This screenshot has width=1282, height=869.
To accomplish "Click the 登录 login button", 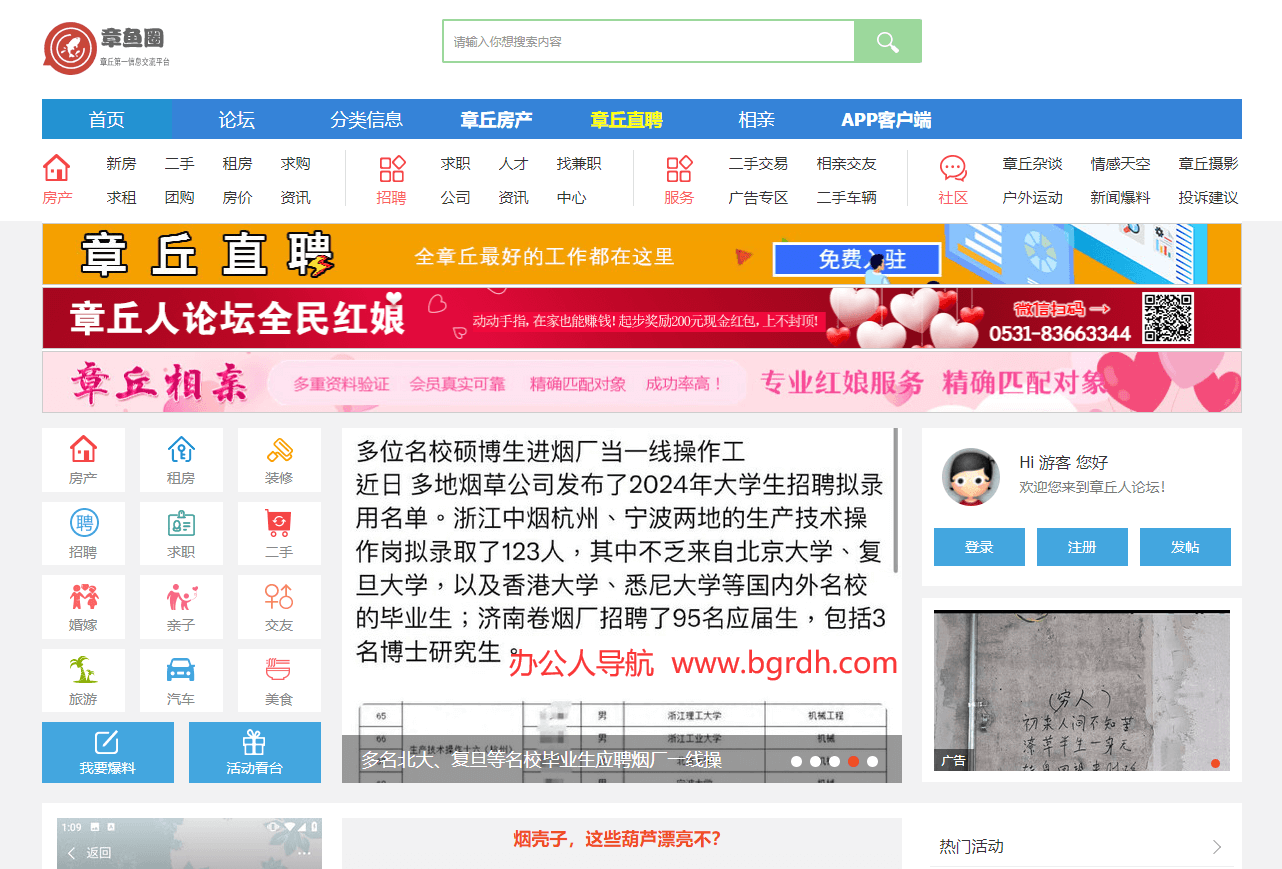I will pos(979,547).
